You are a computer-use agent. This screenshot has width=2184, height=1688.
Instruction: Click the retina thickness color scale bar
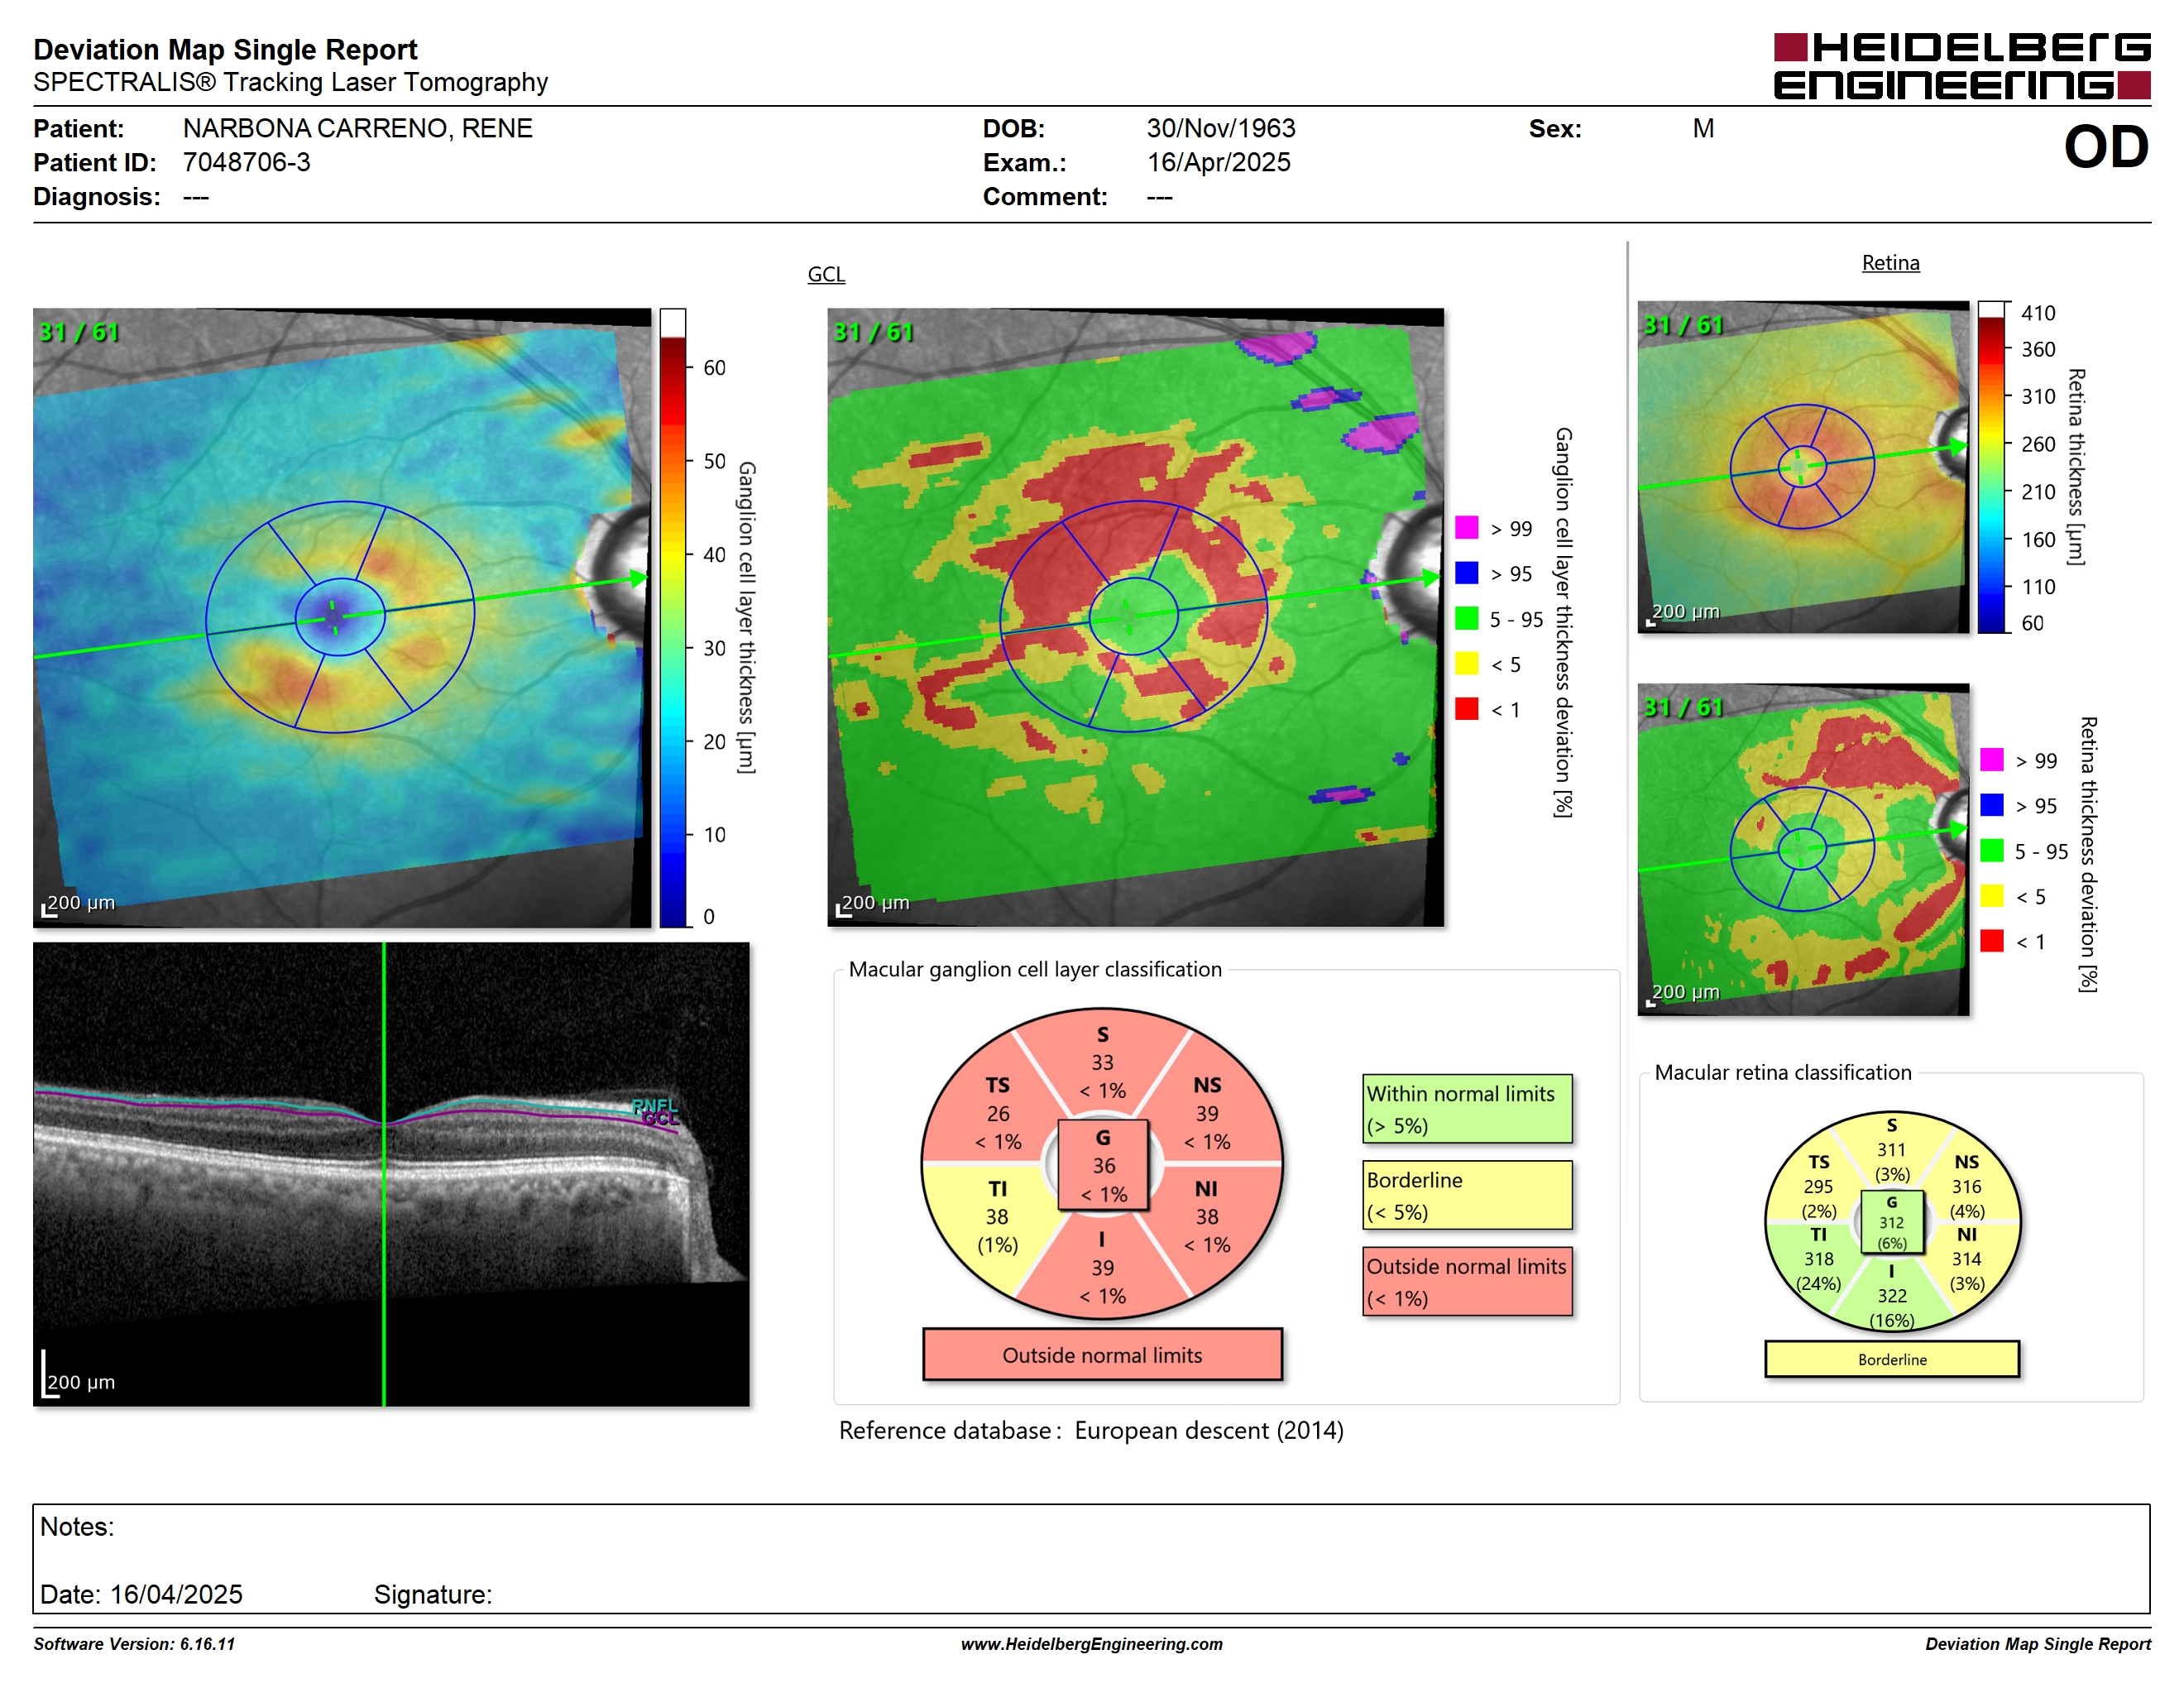click(x=1991, y=467)
